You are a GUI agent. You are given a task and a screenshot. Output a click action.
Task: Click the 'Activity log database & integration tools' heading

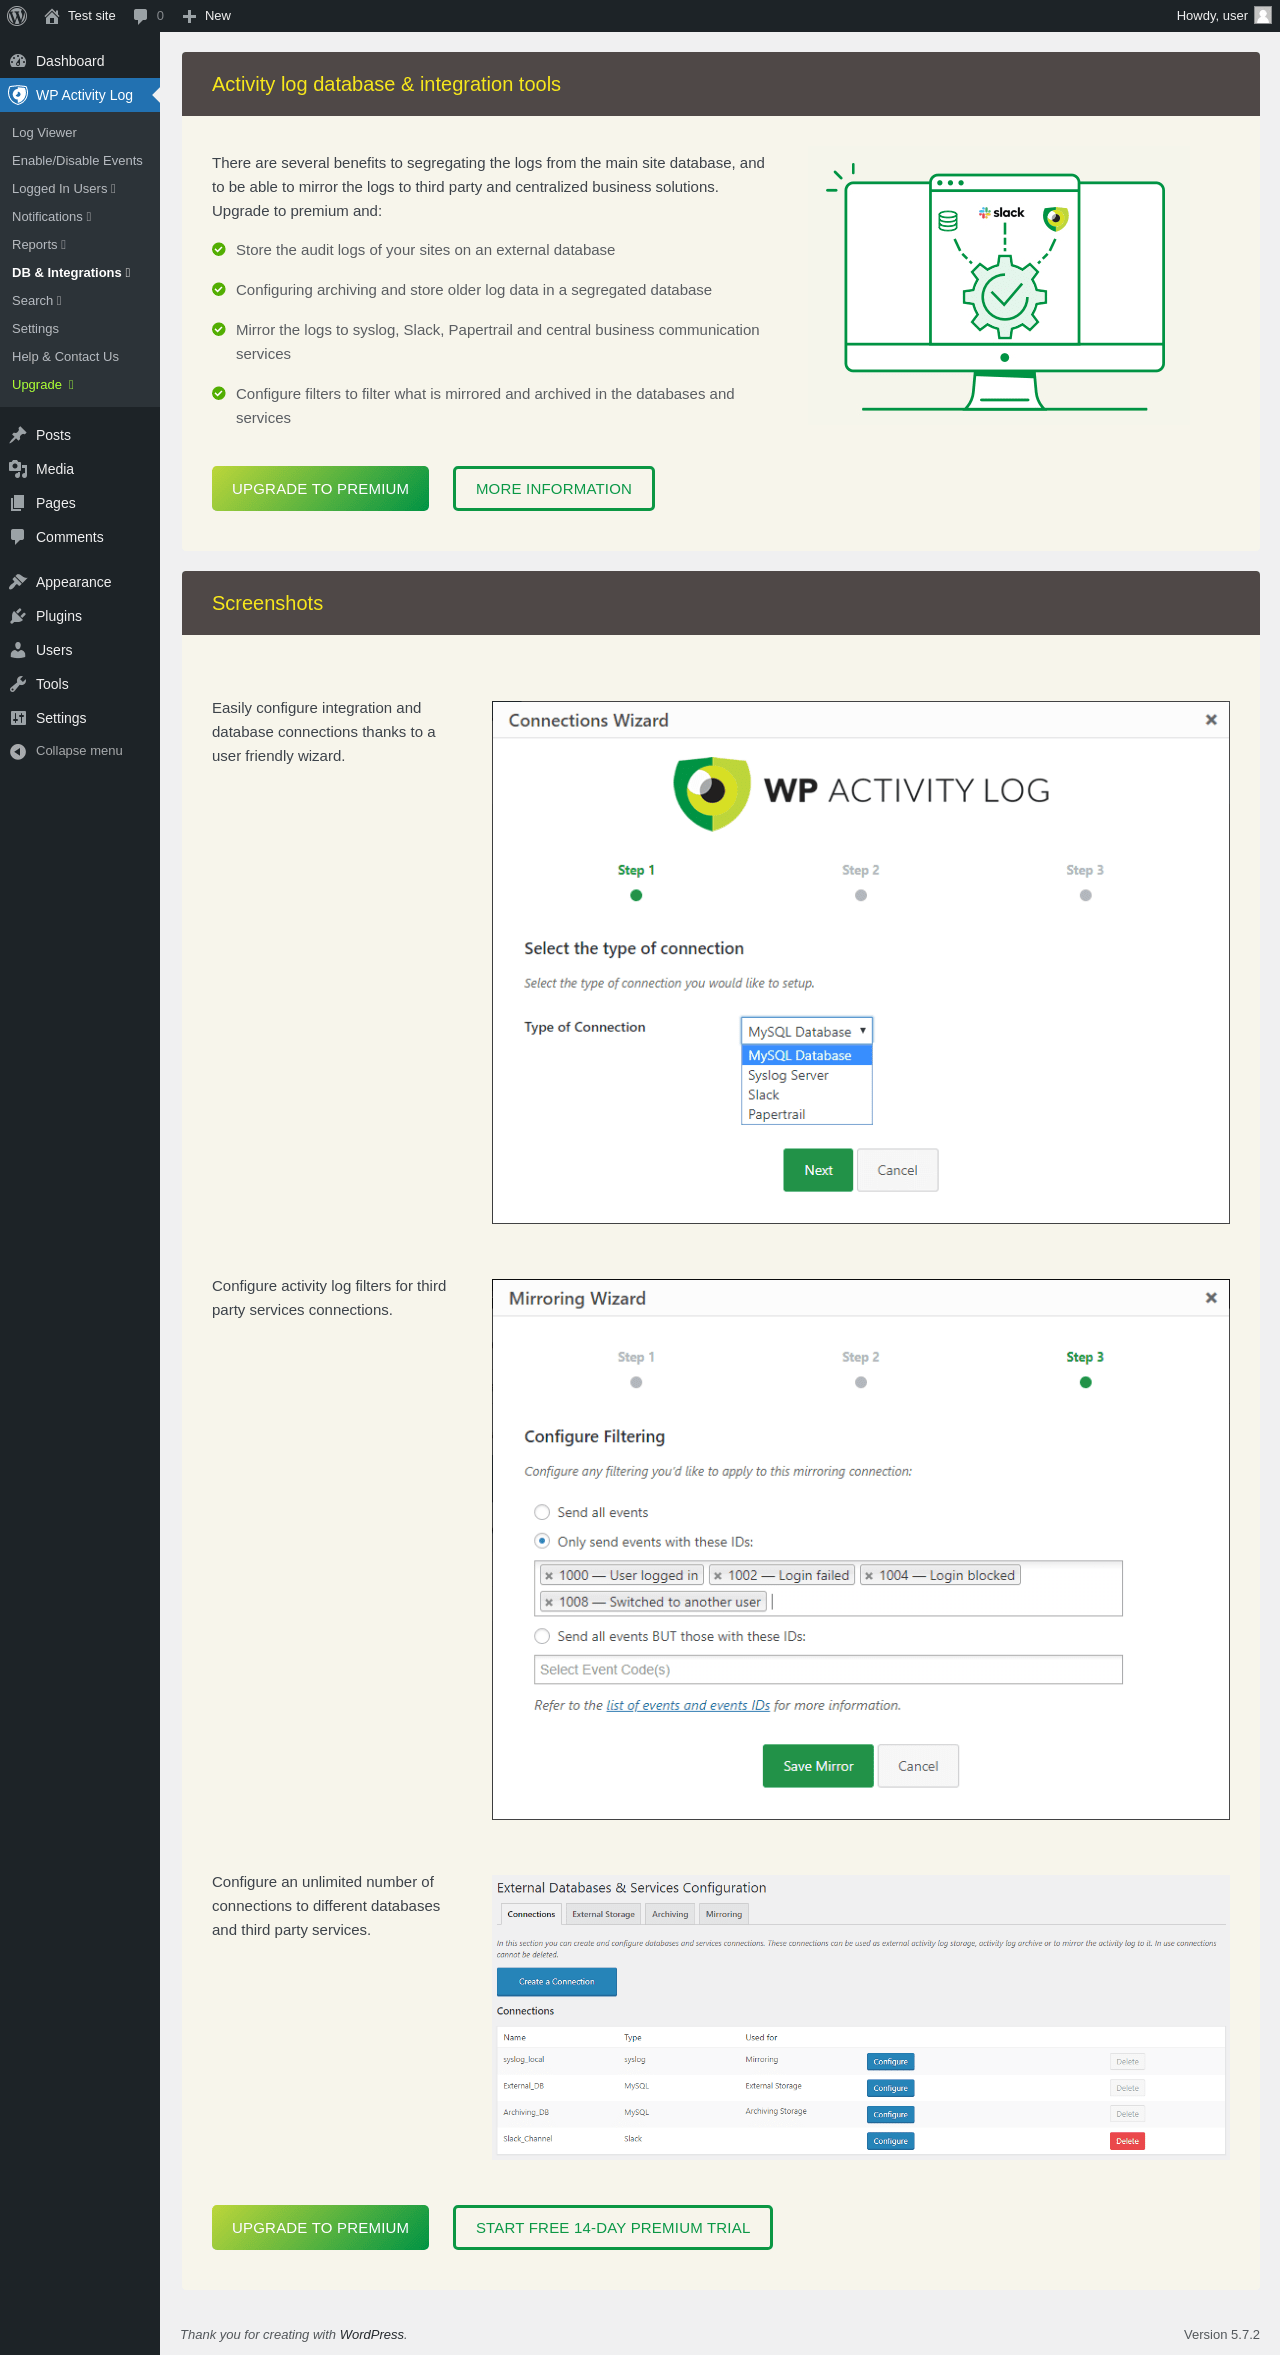[x=386, y=84]
